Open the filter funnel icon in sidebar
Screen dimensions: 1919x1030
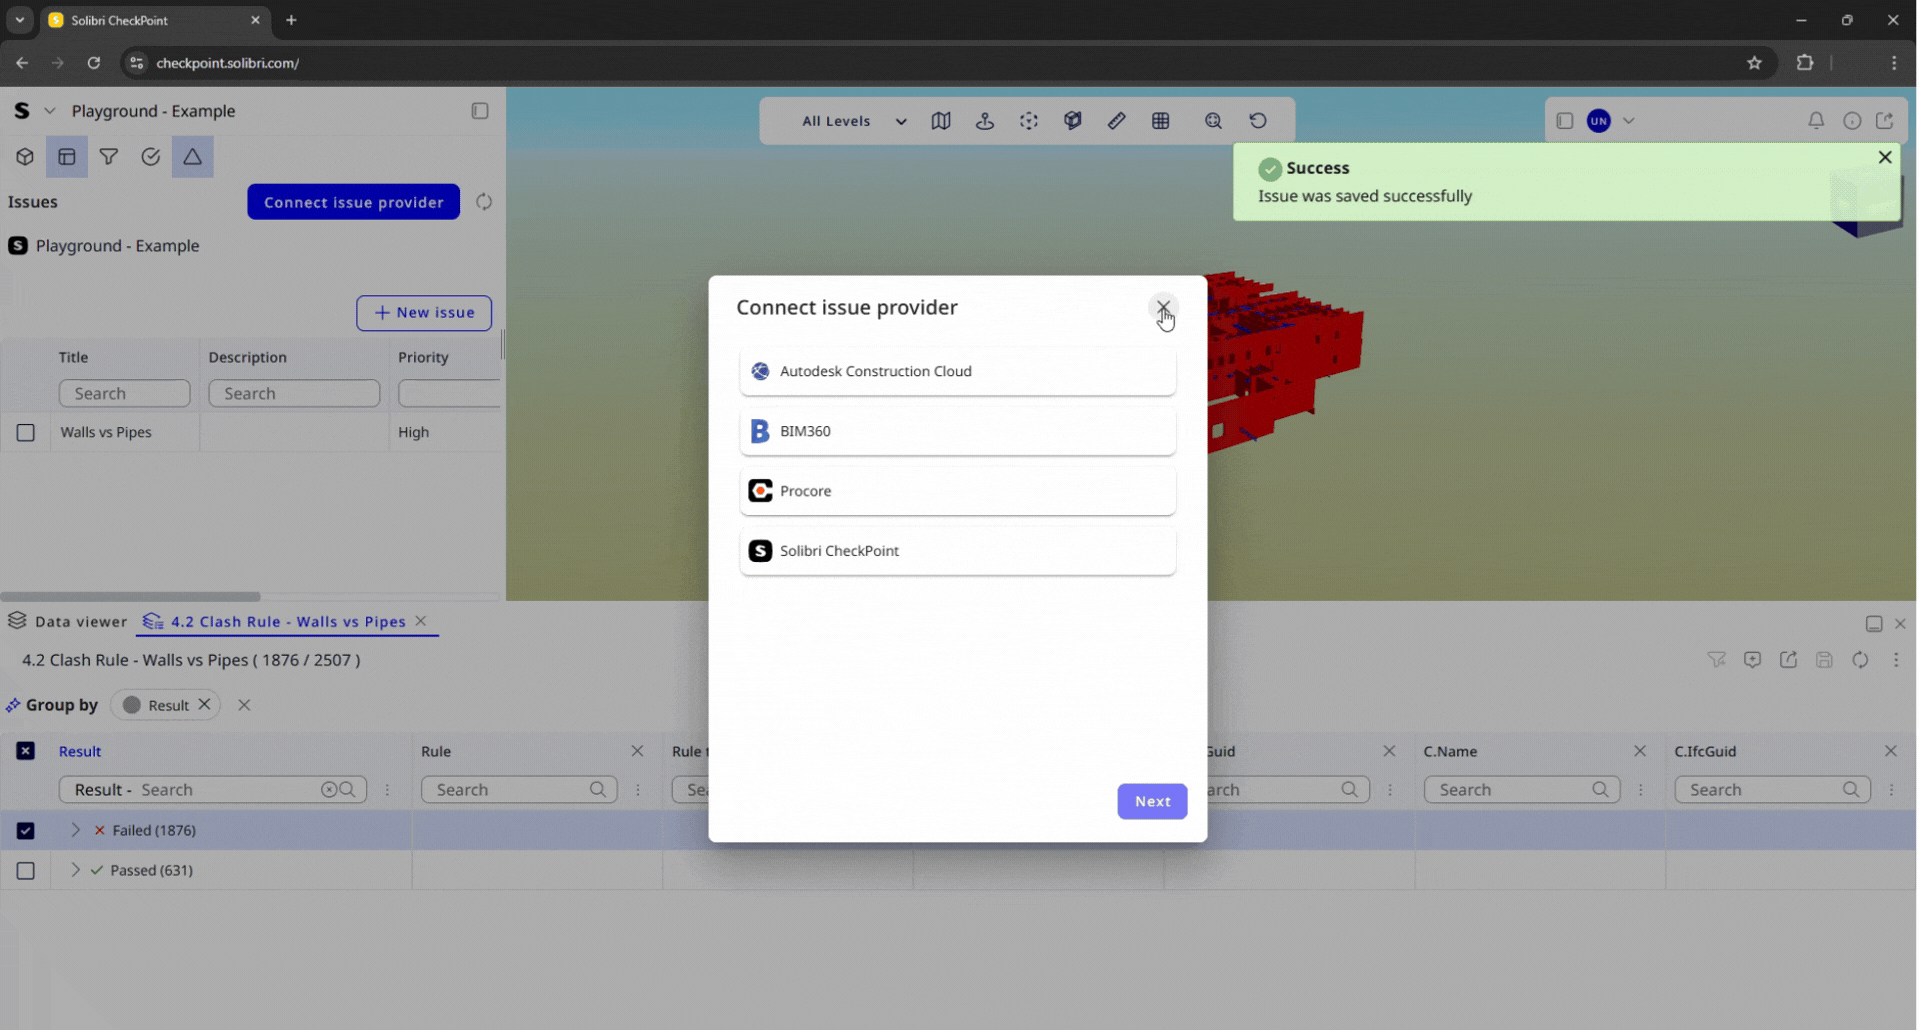[109, 157]
